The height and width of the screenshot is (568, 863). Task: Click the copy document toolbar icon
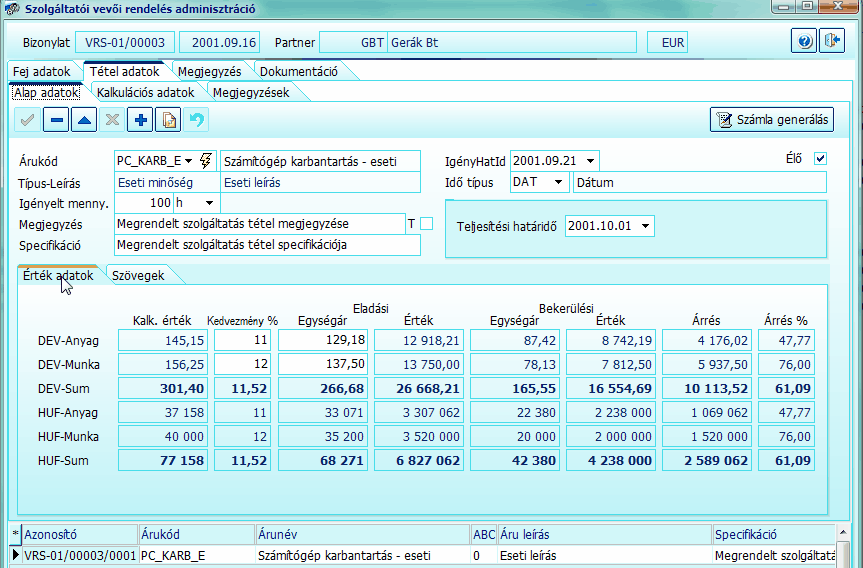(168, 119)
